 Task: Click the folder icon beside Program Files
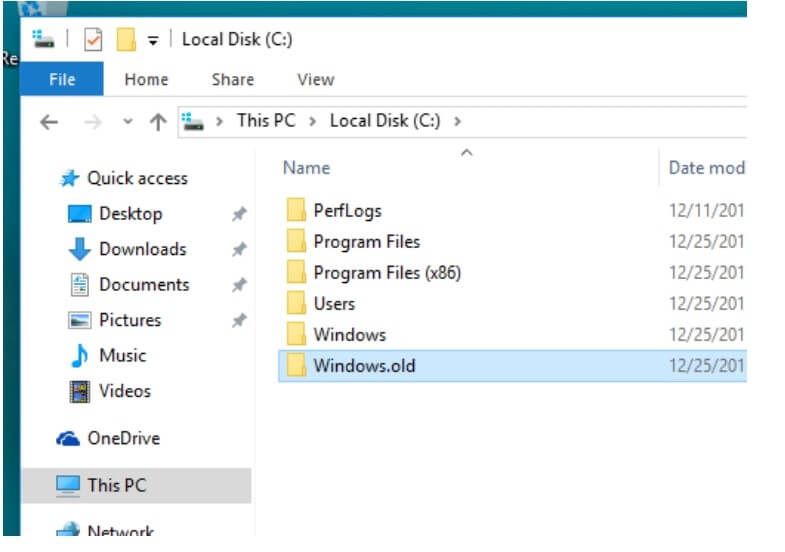tap(296, 241)
